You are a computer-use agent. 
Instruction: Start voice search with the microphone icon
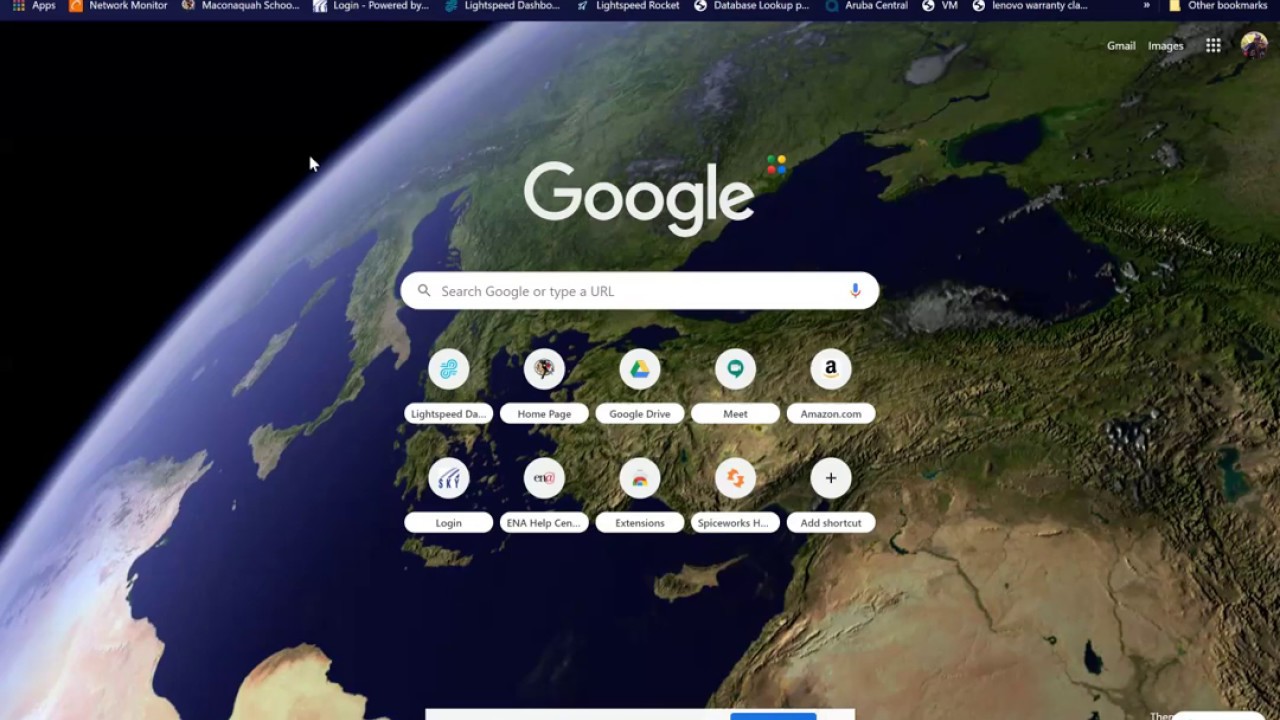click(855, 291)
